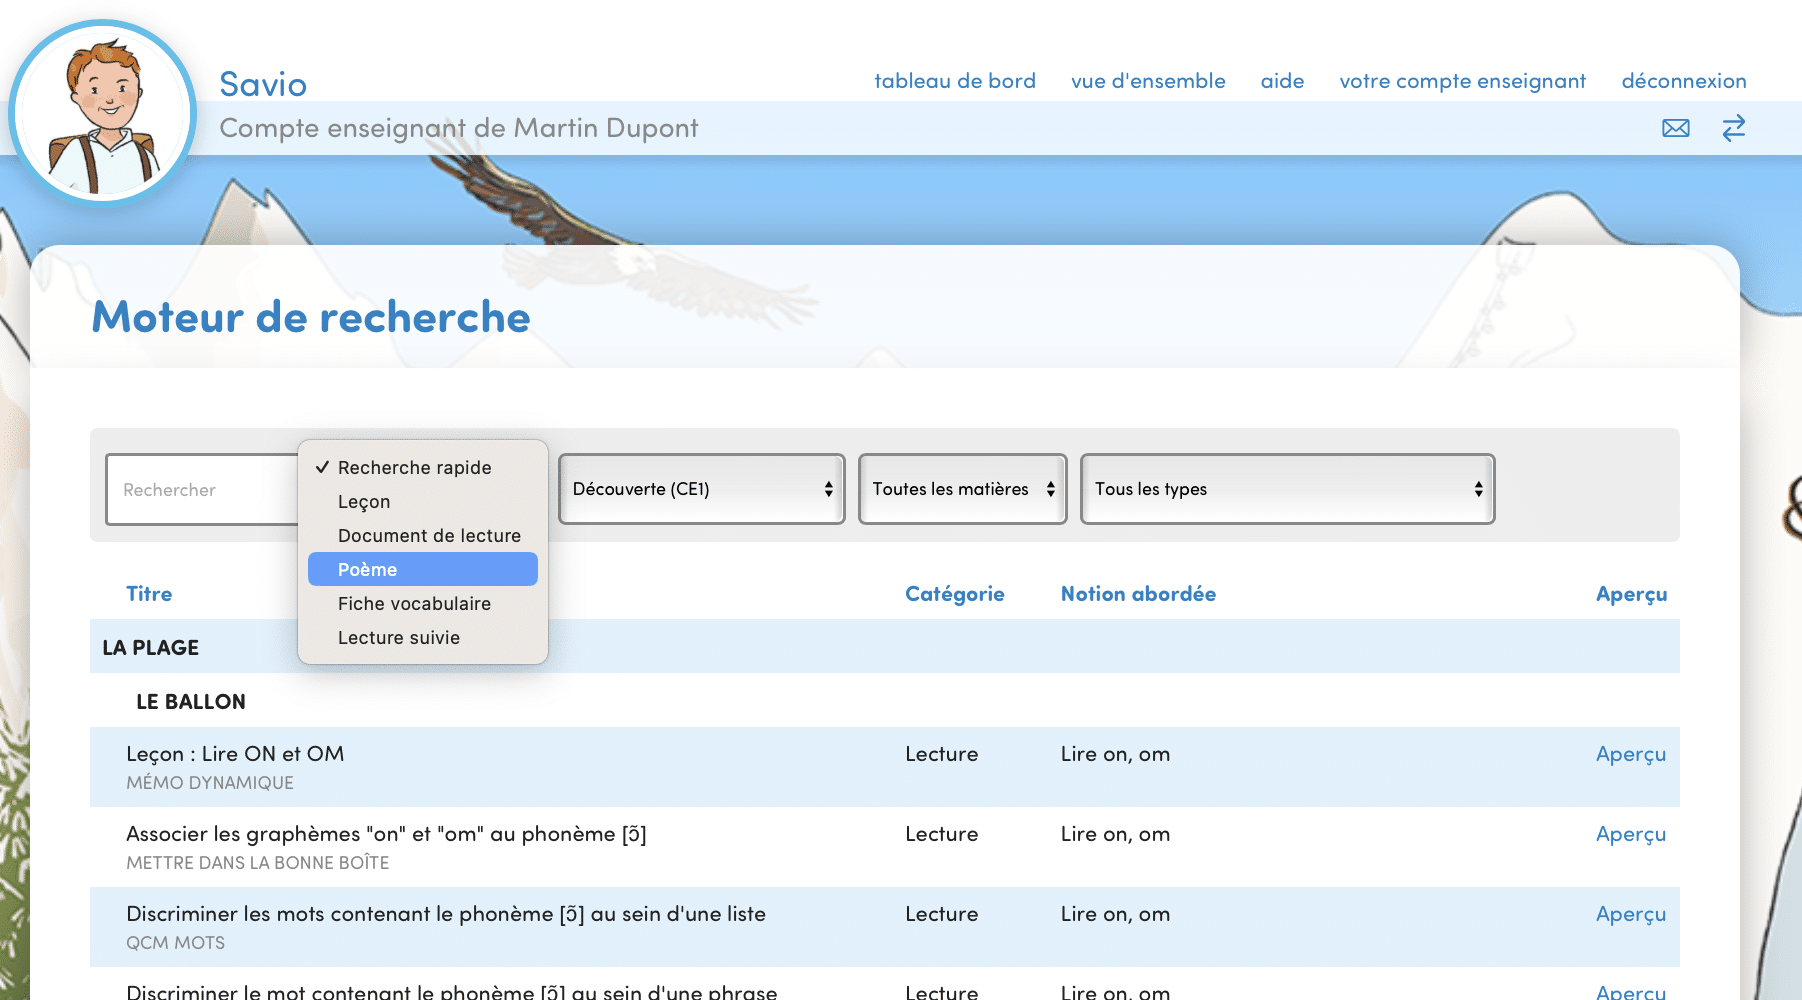Click the account switch arrows icon

[1734, 128]
